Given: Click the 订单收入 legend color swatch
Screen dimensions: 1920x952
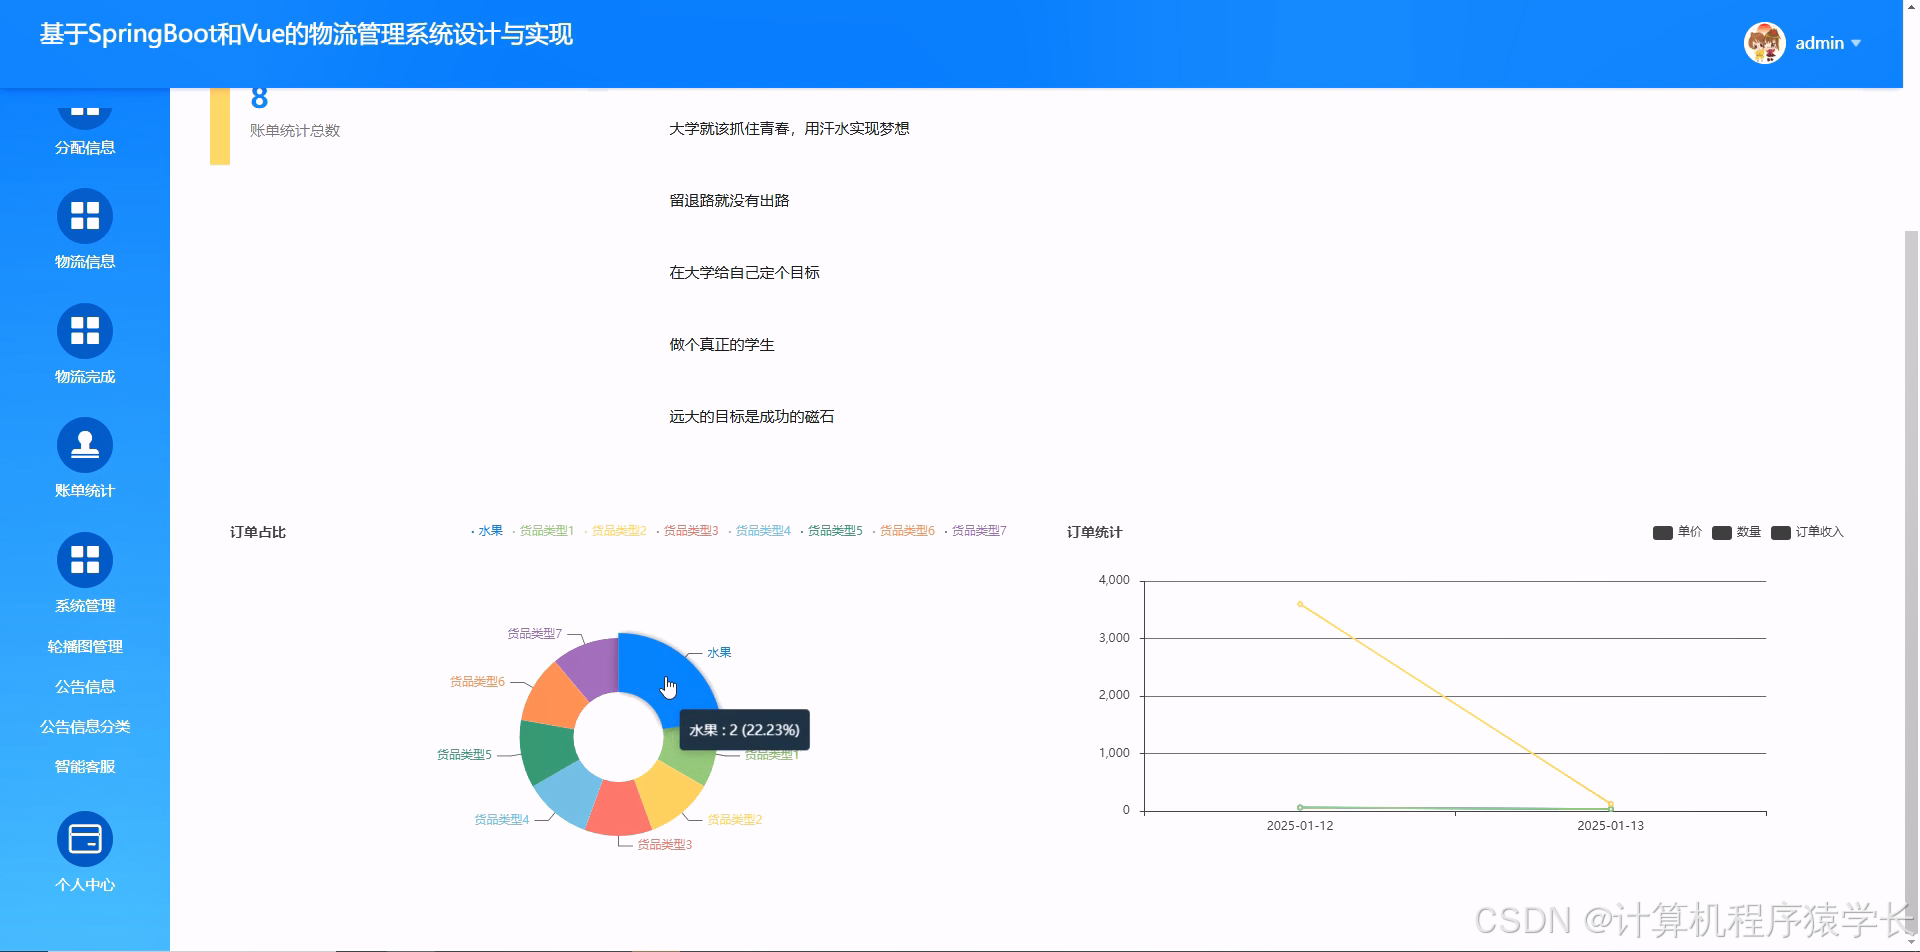Looking at the screenshot, I should click(x=1780, y=532).
